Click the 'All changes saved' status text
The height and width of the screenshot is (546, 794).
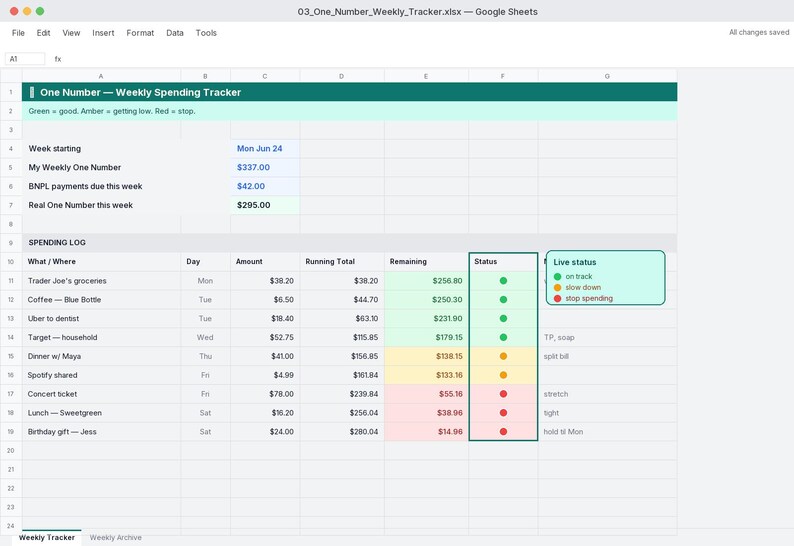click(x=759, y=32)
